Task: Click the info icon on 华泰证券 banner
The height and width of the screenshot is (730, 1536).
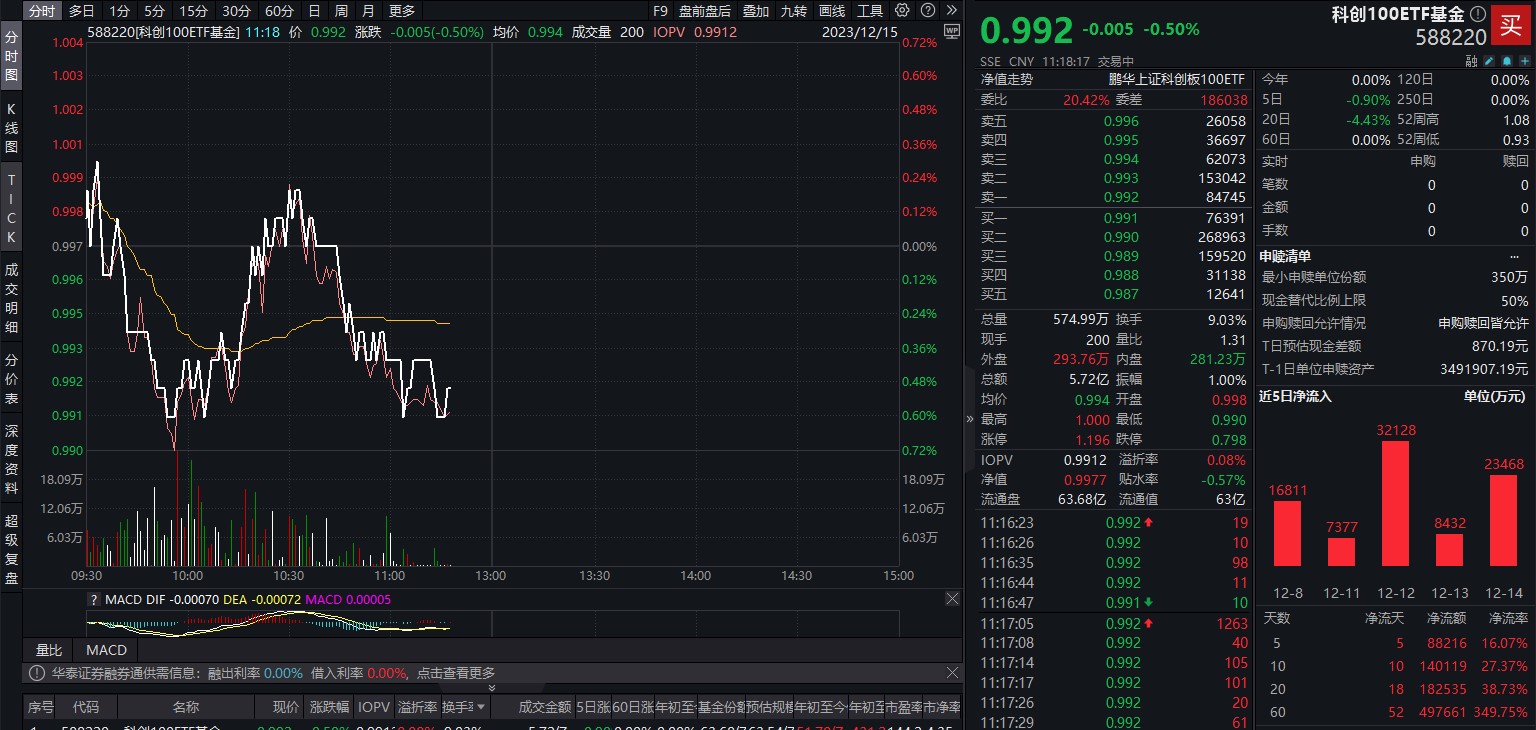Action: point(37,673)
